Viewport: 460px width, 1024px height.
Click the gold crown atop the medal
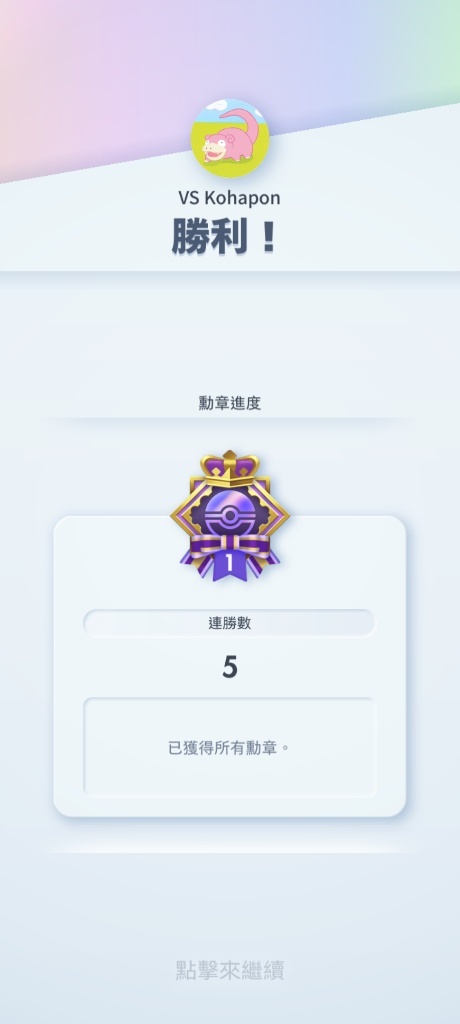click(230, 468)
